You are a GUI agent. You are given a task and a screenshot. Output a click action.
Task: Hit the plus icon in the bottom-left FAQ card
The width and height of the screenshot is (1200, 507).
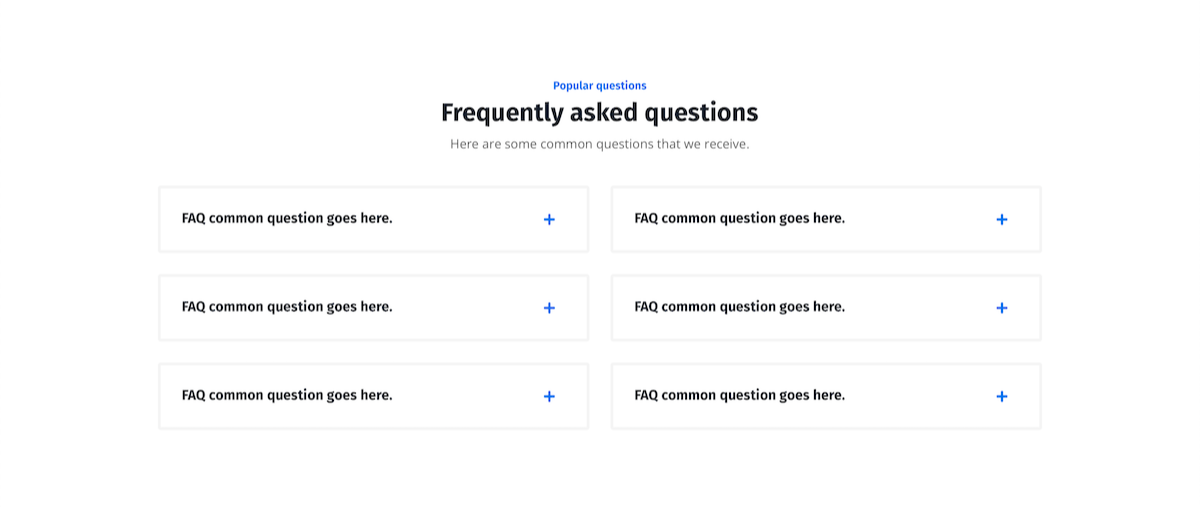(549, 396)
